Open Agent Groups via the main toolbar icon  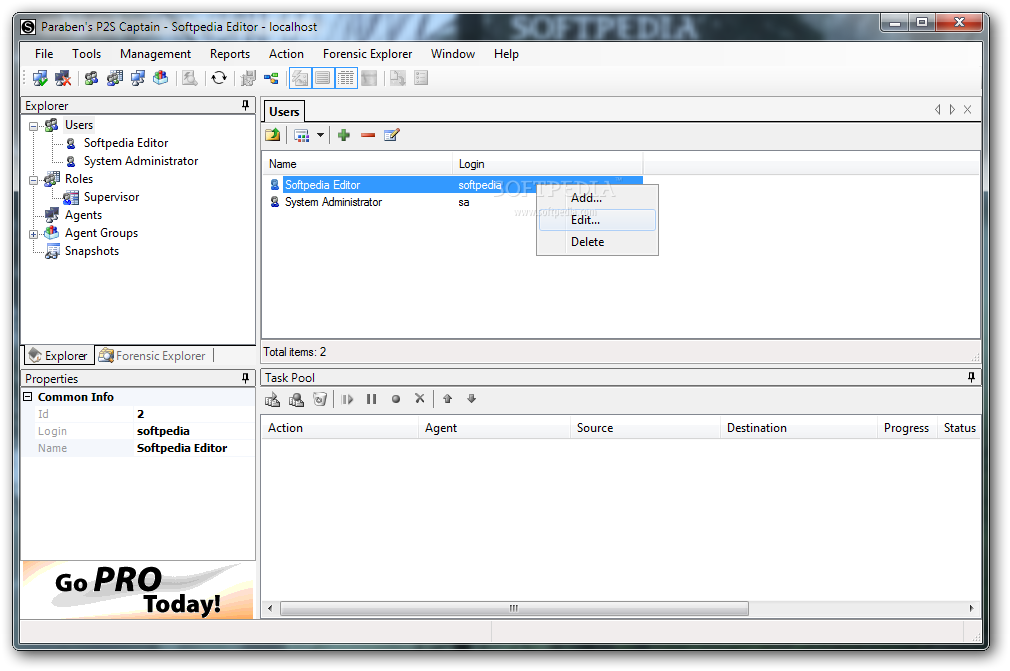[160, 79]
